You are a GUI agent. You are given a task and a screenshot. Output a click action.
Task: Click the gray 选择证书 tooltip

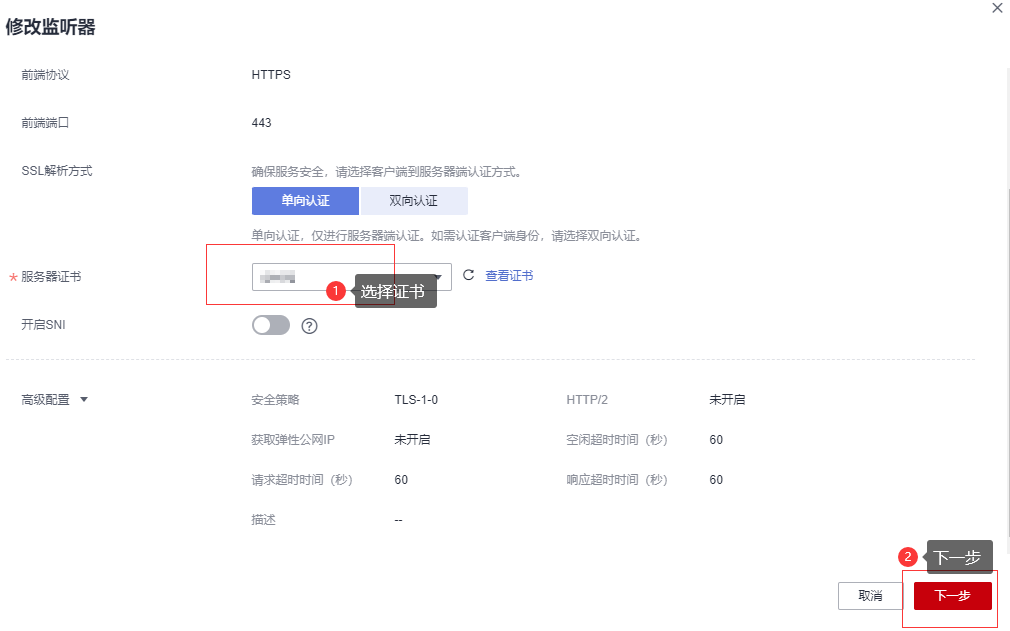(395, 291)
